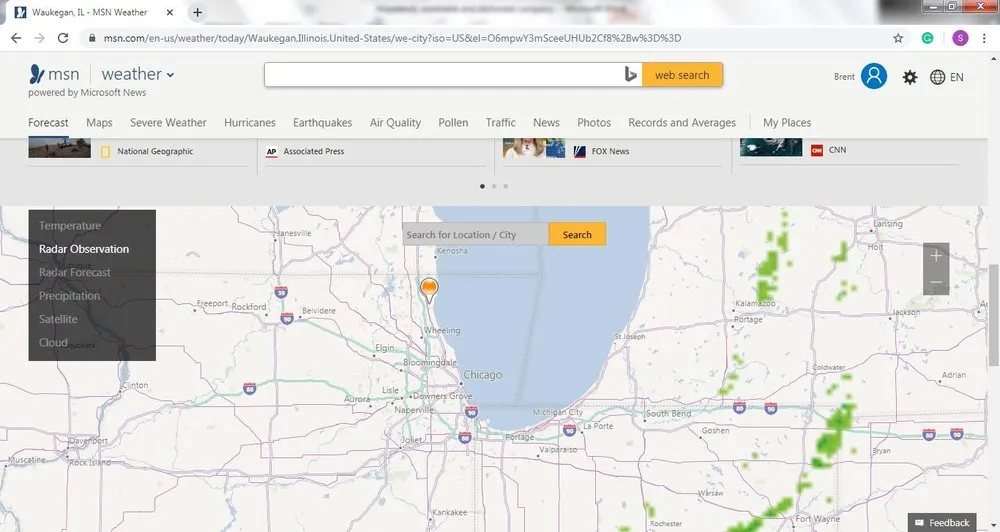Open the Feedback button
Screen dimensions: 1000x532
[x=942, y=522]
